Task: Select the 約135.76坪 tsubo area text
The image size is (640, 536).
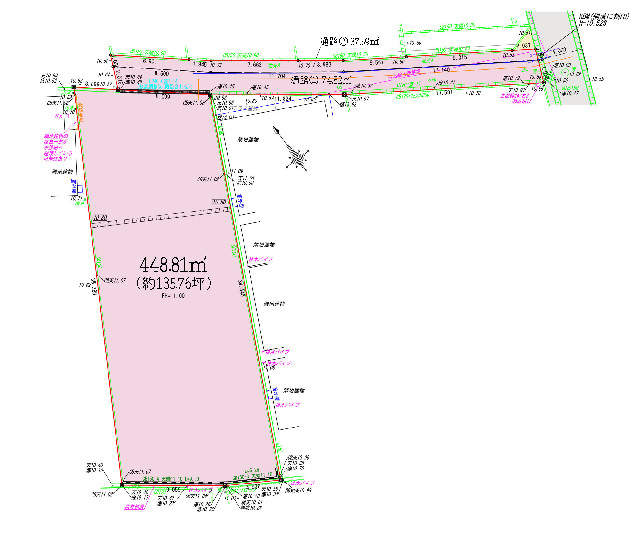Action: [x=174, y=283]
